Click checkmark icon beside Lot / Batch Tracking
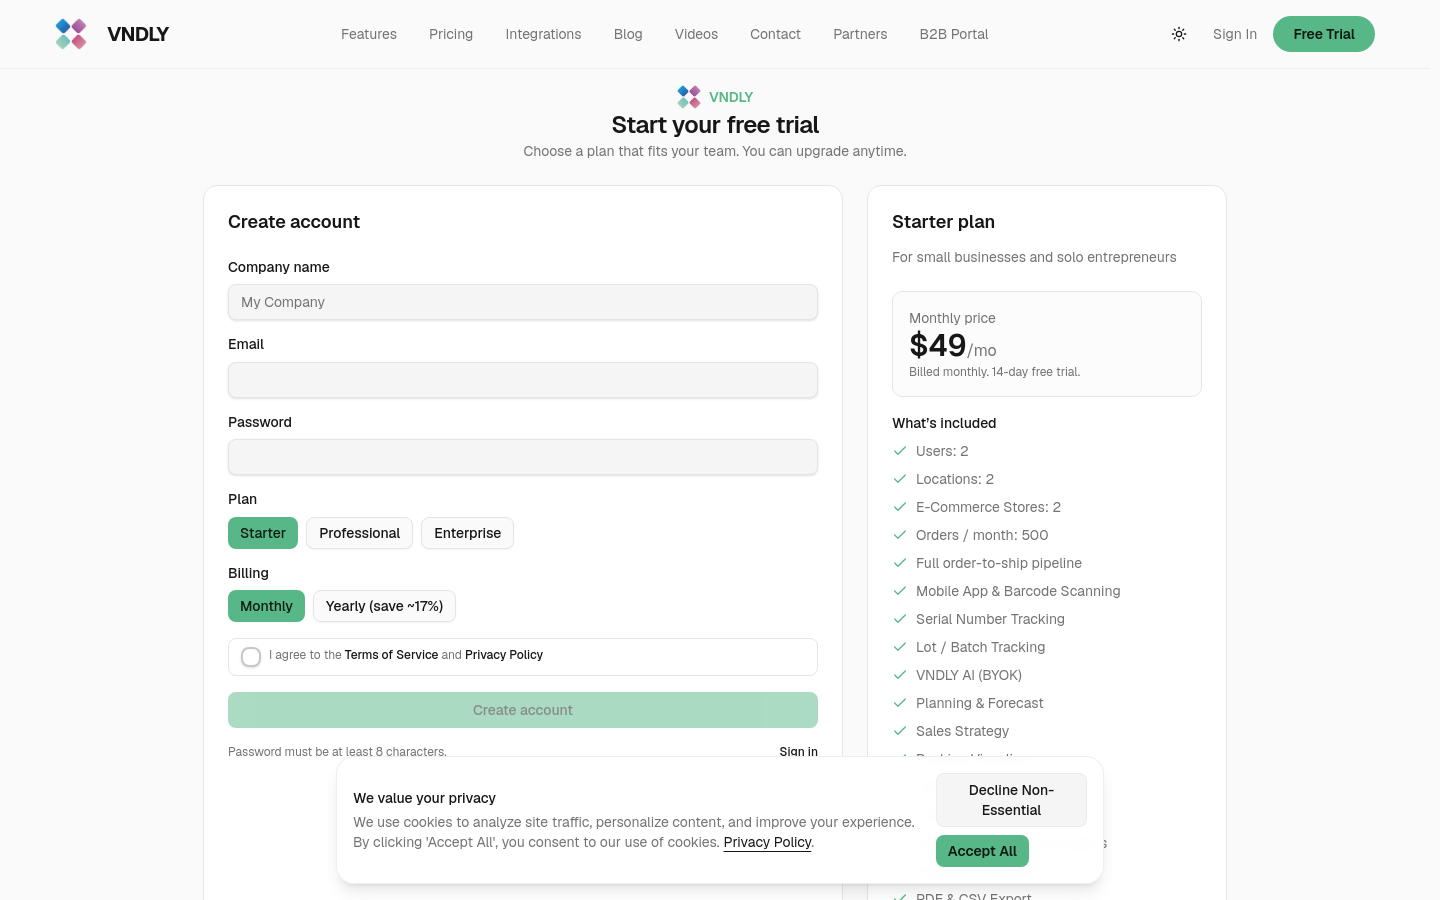The image size is (1440, 900). click(x=900, y=647)
